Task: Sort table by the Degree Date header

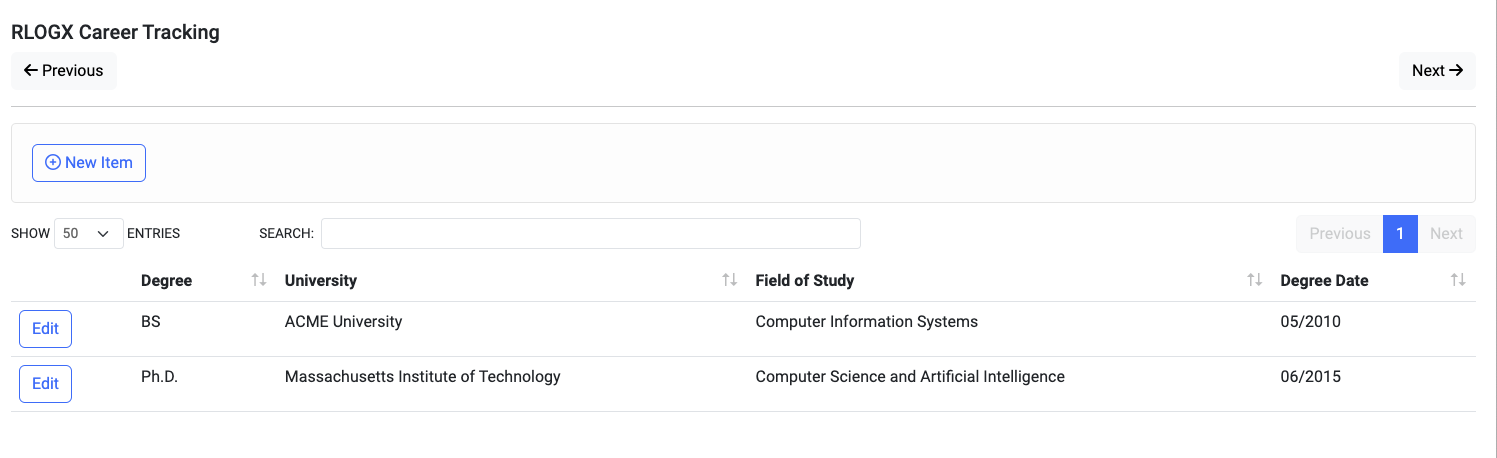Action: (x=1324, y=281)
